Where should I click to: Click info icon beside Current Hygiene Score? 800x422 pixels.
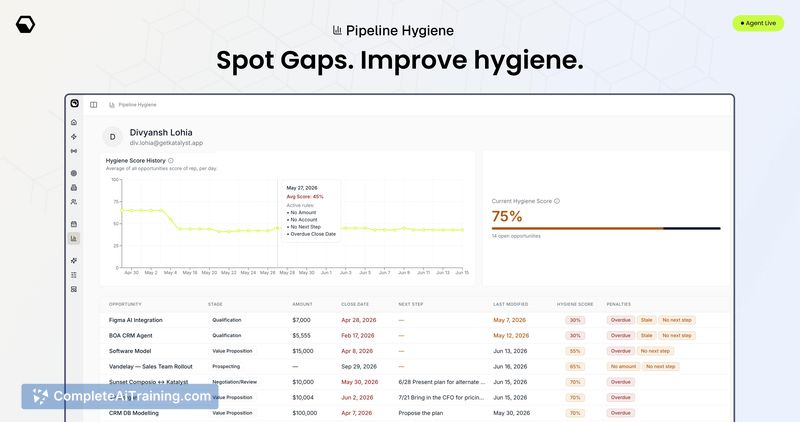557,201
